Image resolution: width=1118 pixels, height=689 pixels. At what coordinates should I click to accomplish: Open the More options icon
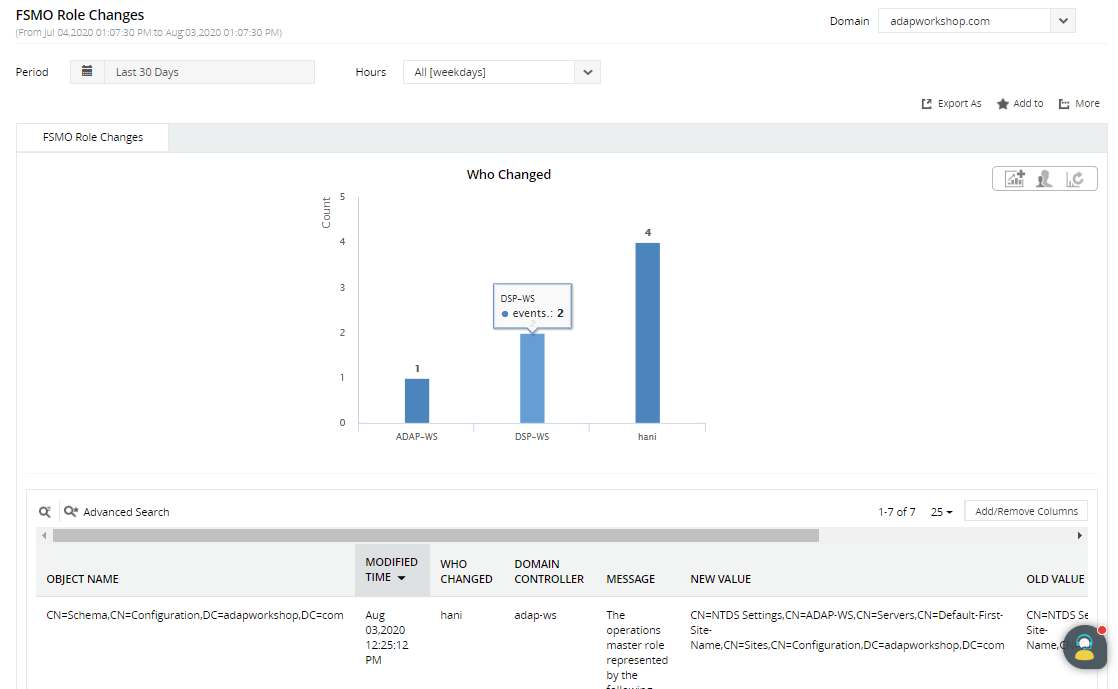coord(1064,104)
